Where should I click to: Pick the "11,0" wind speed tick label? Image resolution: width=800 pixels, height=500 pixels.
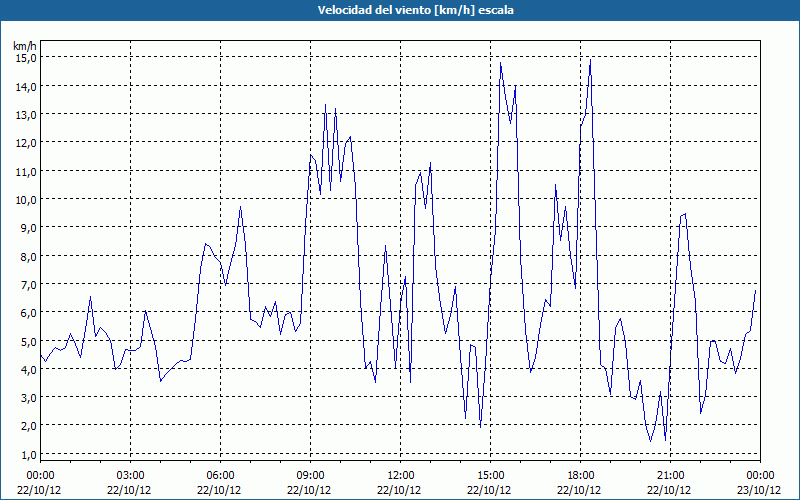[x=26, y=171]
